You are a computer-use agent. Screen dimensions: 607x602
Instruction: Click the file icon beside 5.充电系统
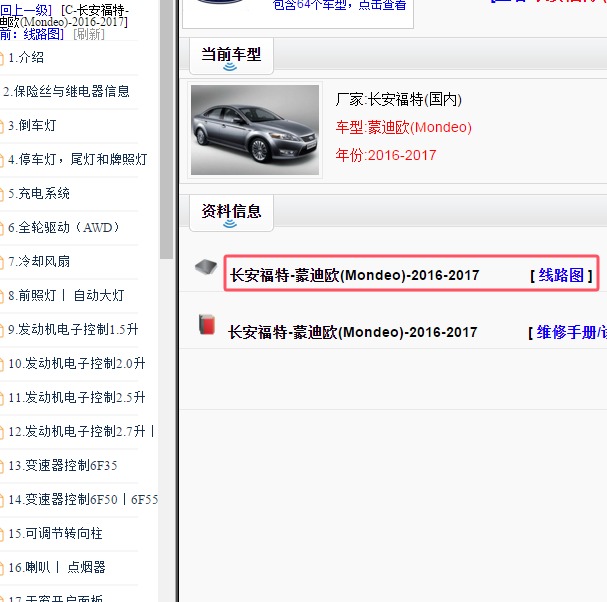pos(2,194)
